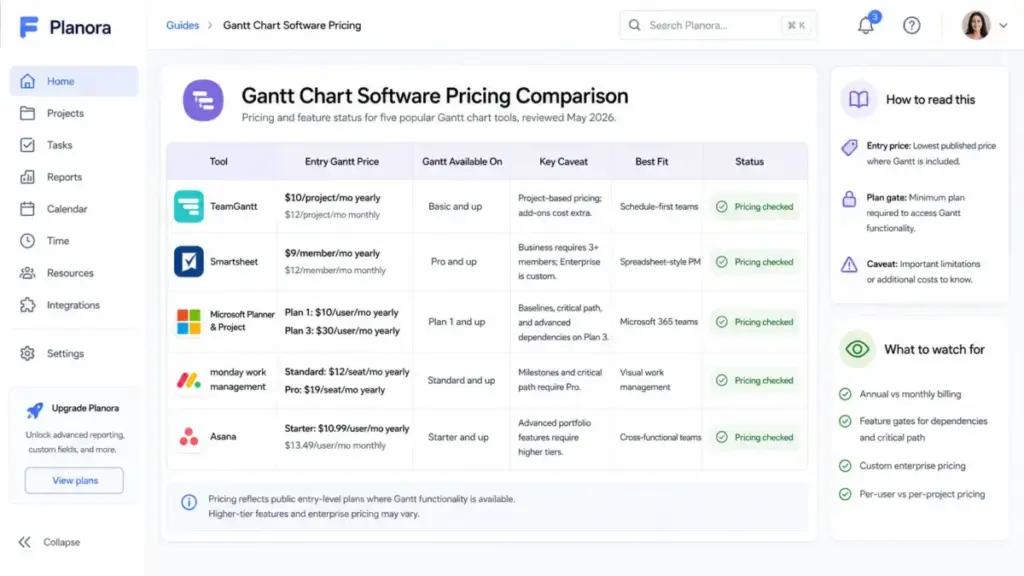Expand the profile dropdown chevron

[1004, 25]
